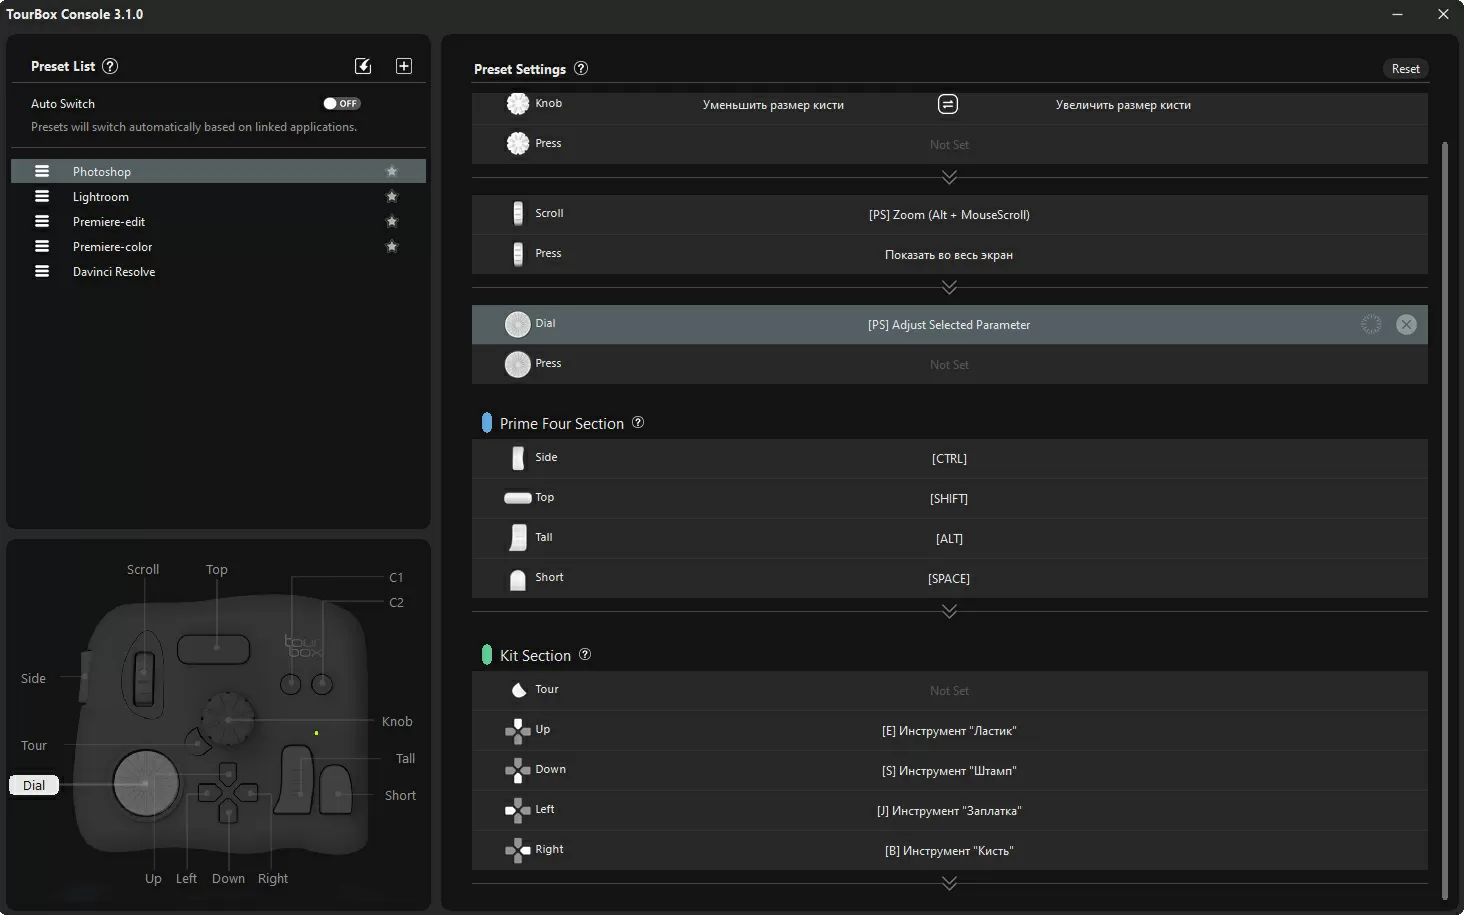Click the drag handle icon for Lightroom
The image size is (1464, 915).
[42, 197]
